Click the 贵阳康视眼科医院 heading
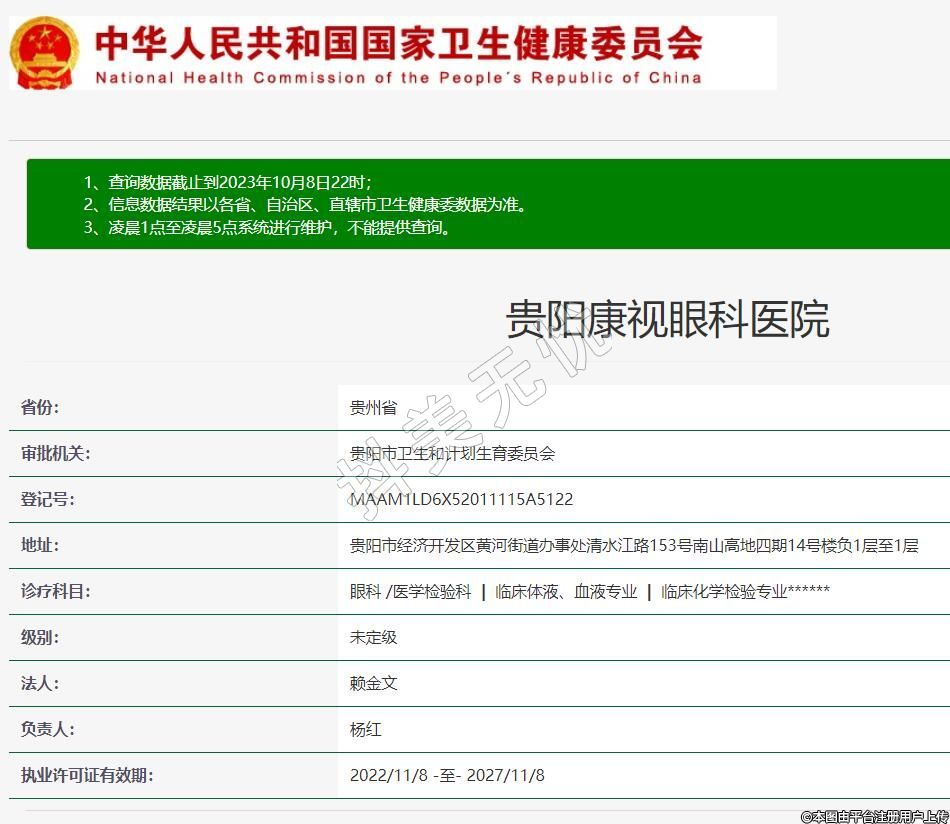The height and width of the screenshot is (824, 950). click(x=667, y=320)
